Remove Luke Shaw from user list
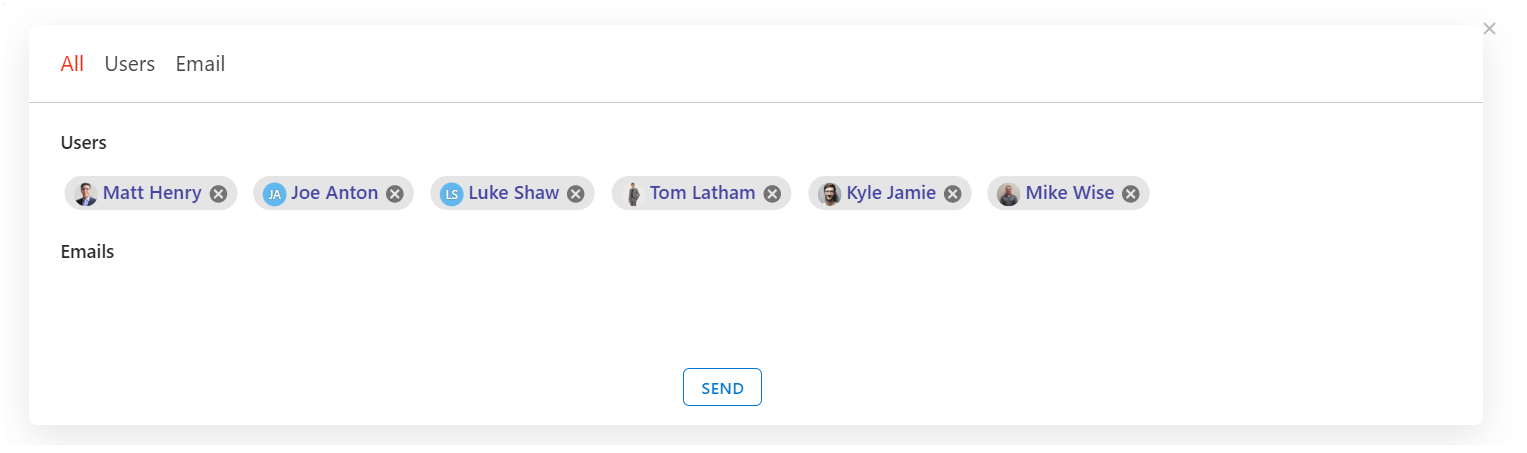Screen dimensions: 1527x453 (576, 194)
